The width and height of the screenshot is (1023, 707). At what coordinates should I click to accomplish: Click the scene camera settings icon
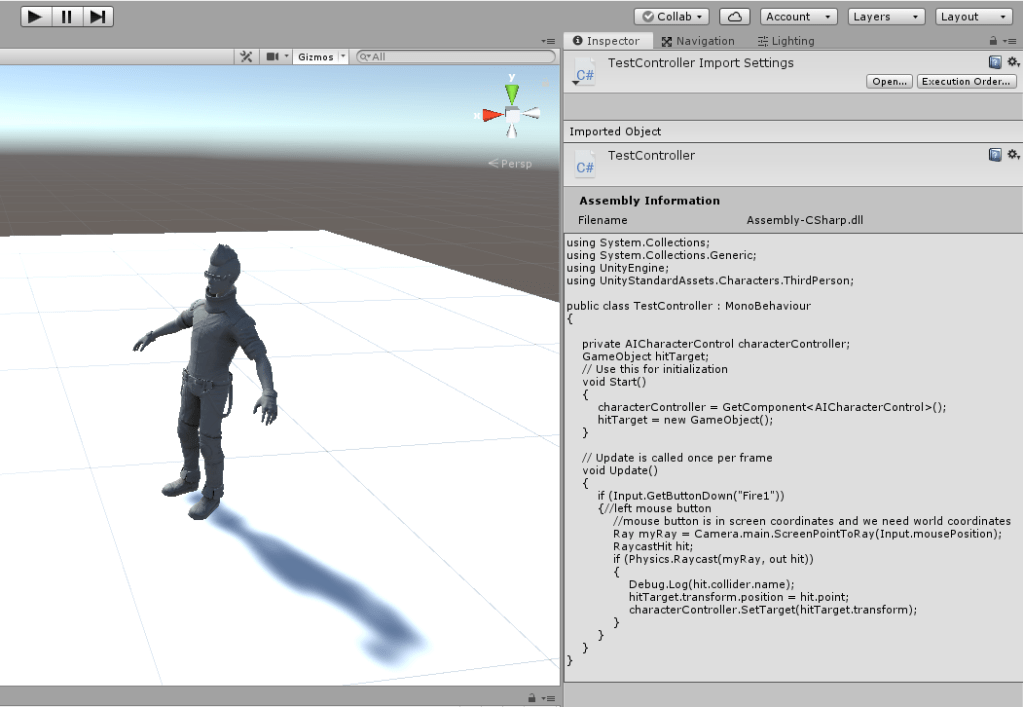coord(272,57)
